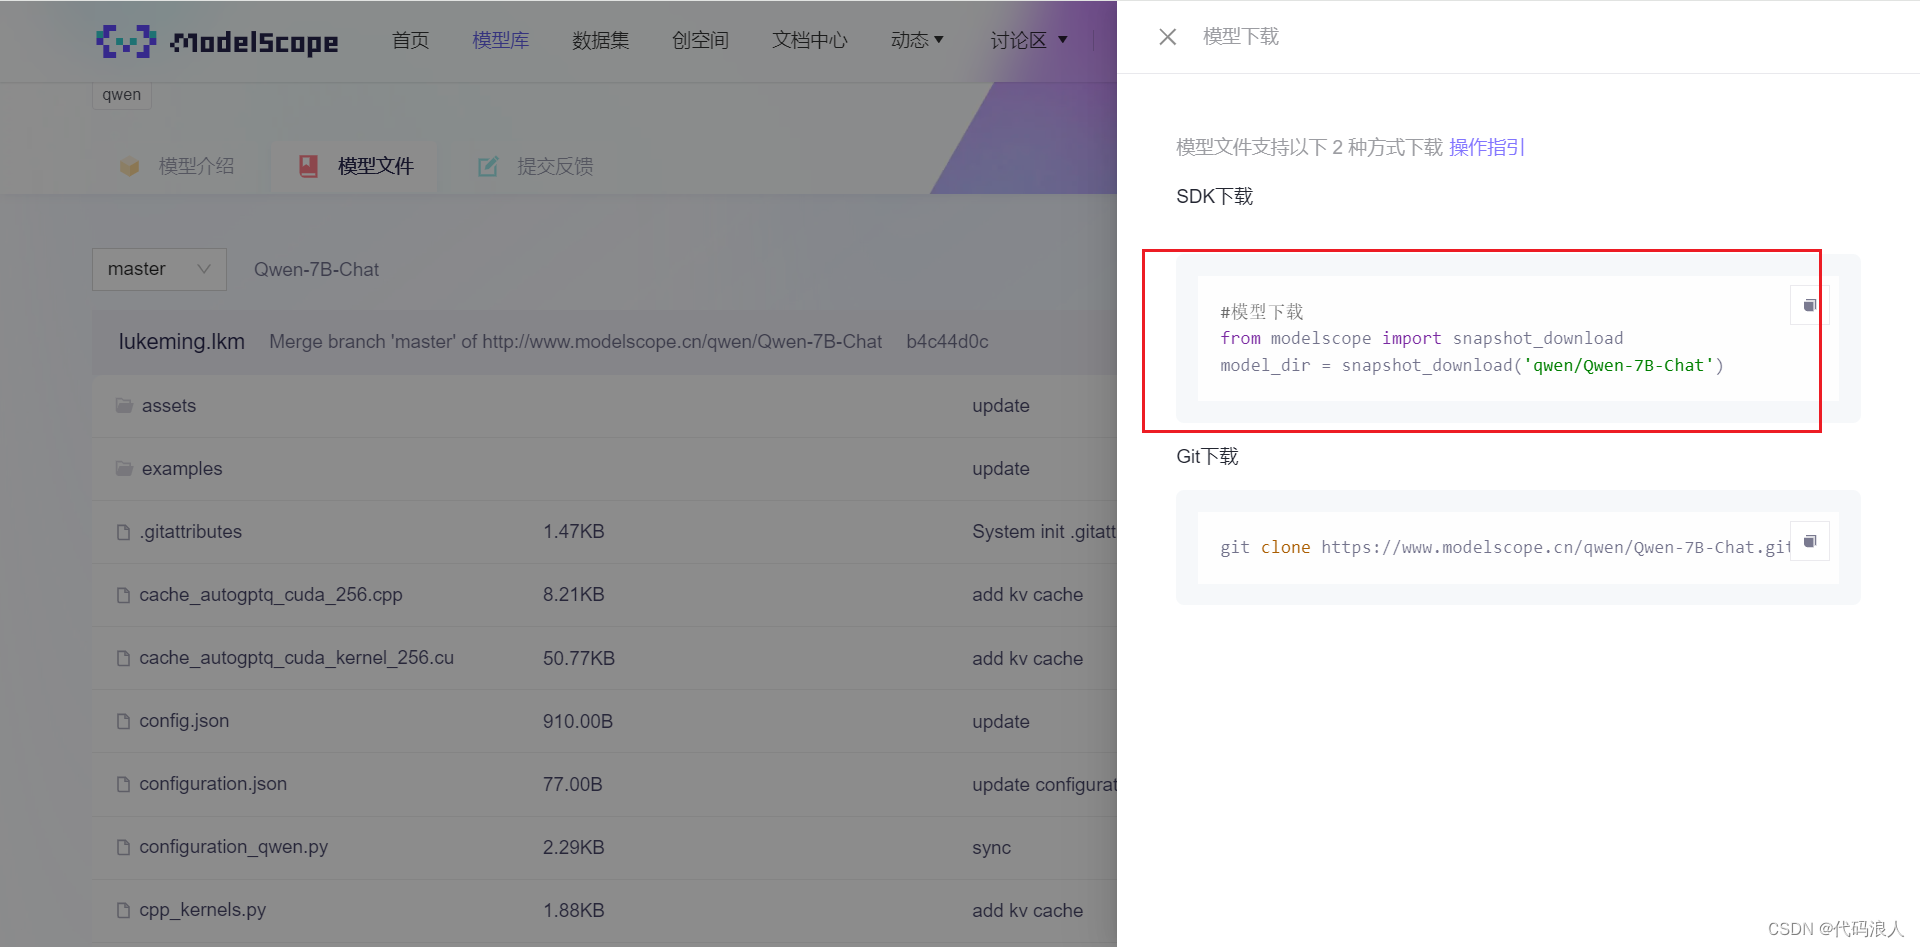Image resolution: width=1920 pixels, height=947 pixels.
Task: Click the 模型文件 red book icon
Action: click(x=308, y=166)
